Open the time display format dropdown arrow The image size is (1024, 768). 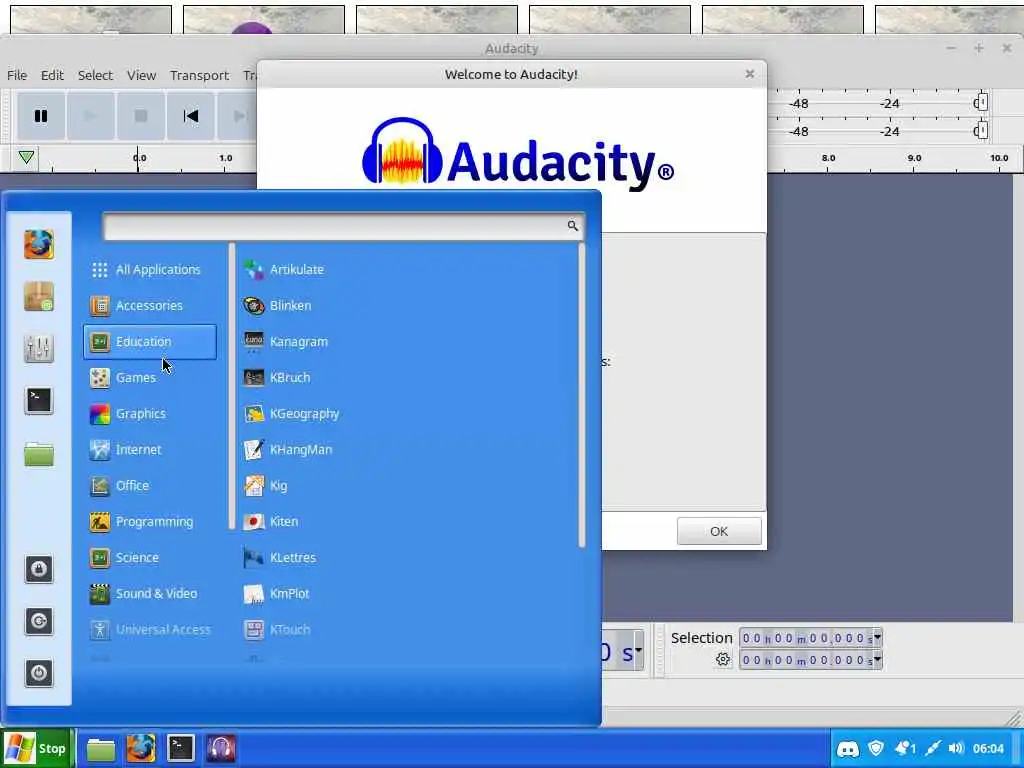(638, 650)
